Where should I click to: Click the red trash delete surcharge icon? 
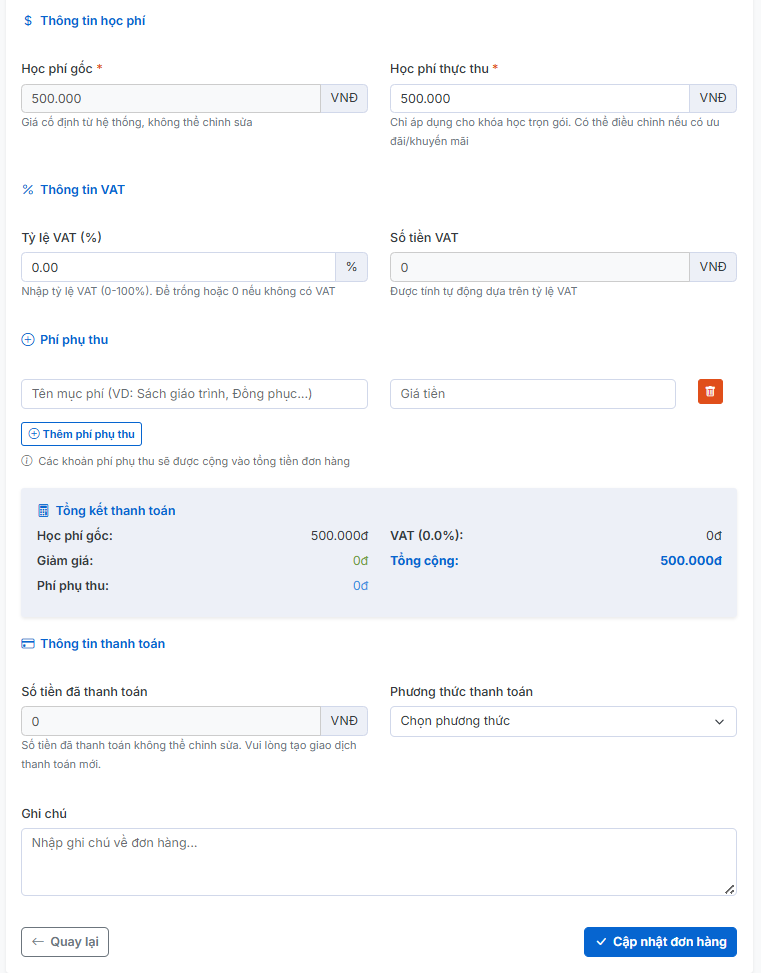[x=710, y=392]
